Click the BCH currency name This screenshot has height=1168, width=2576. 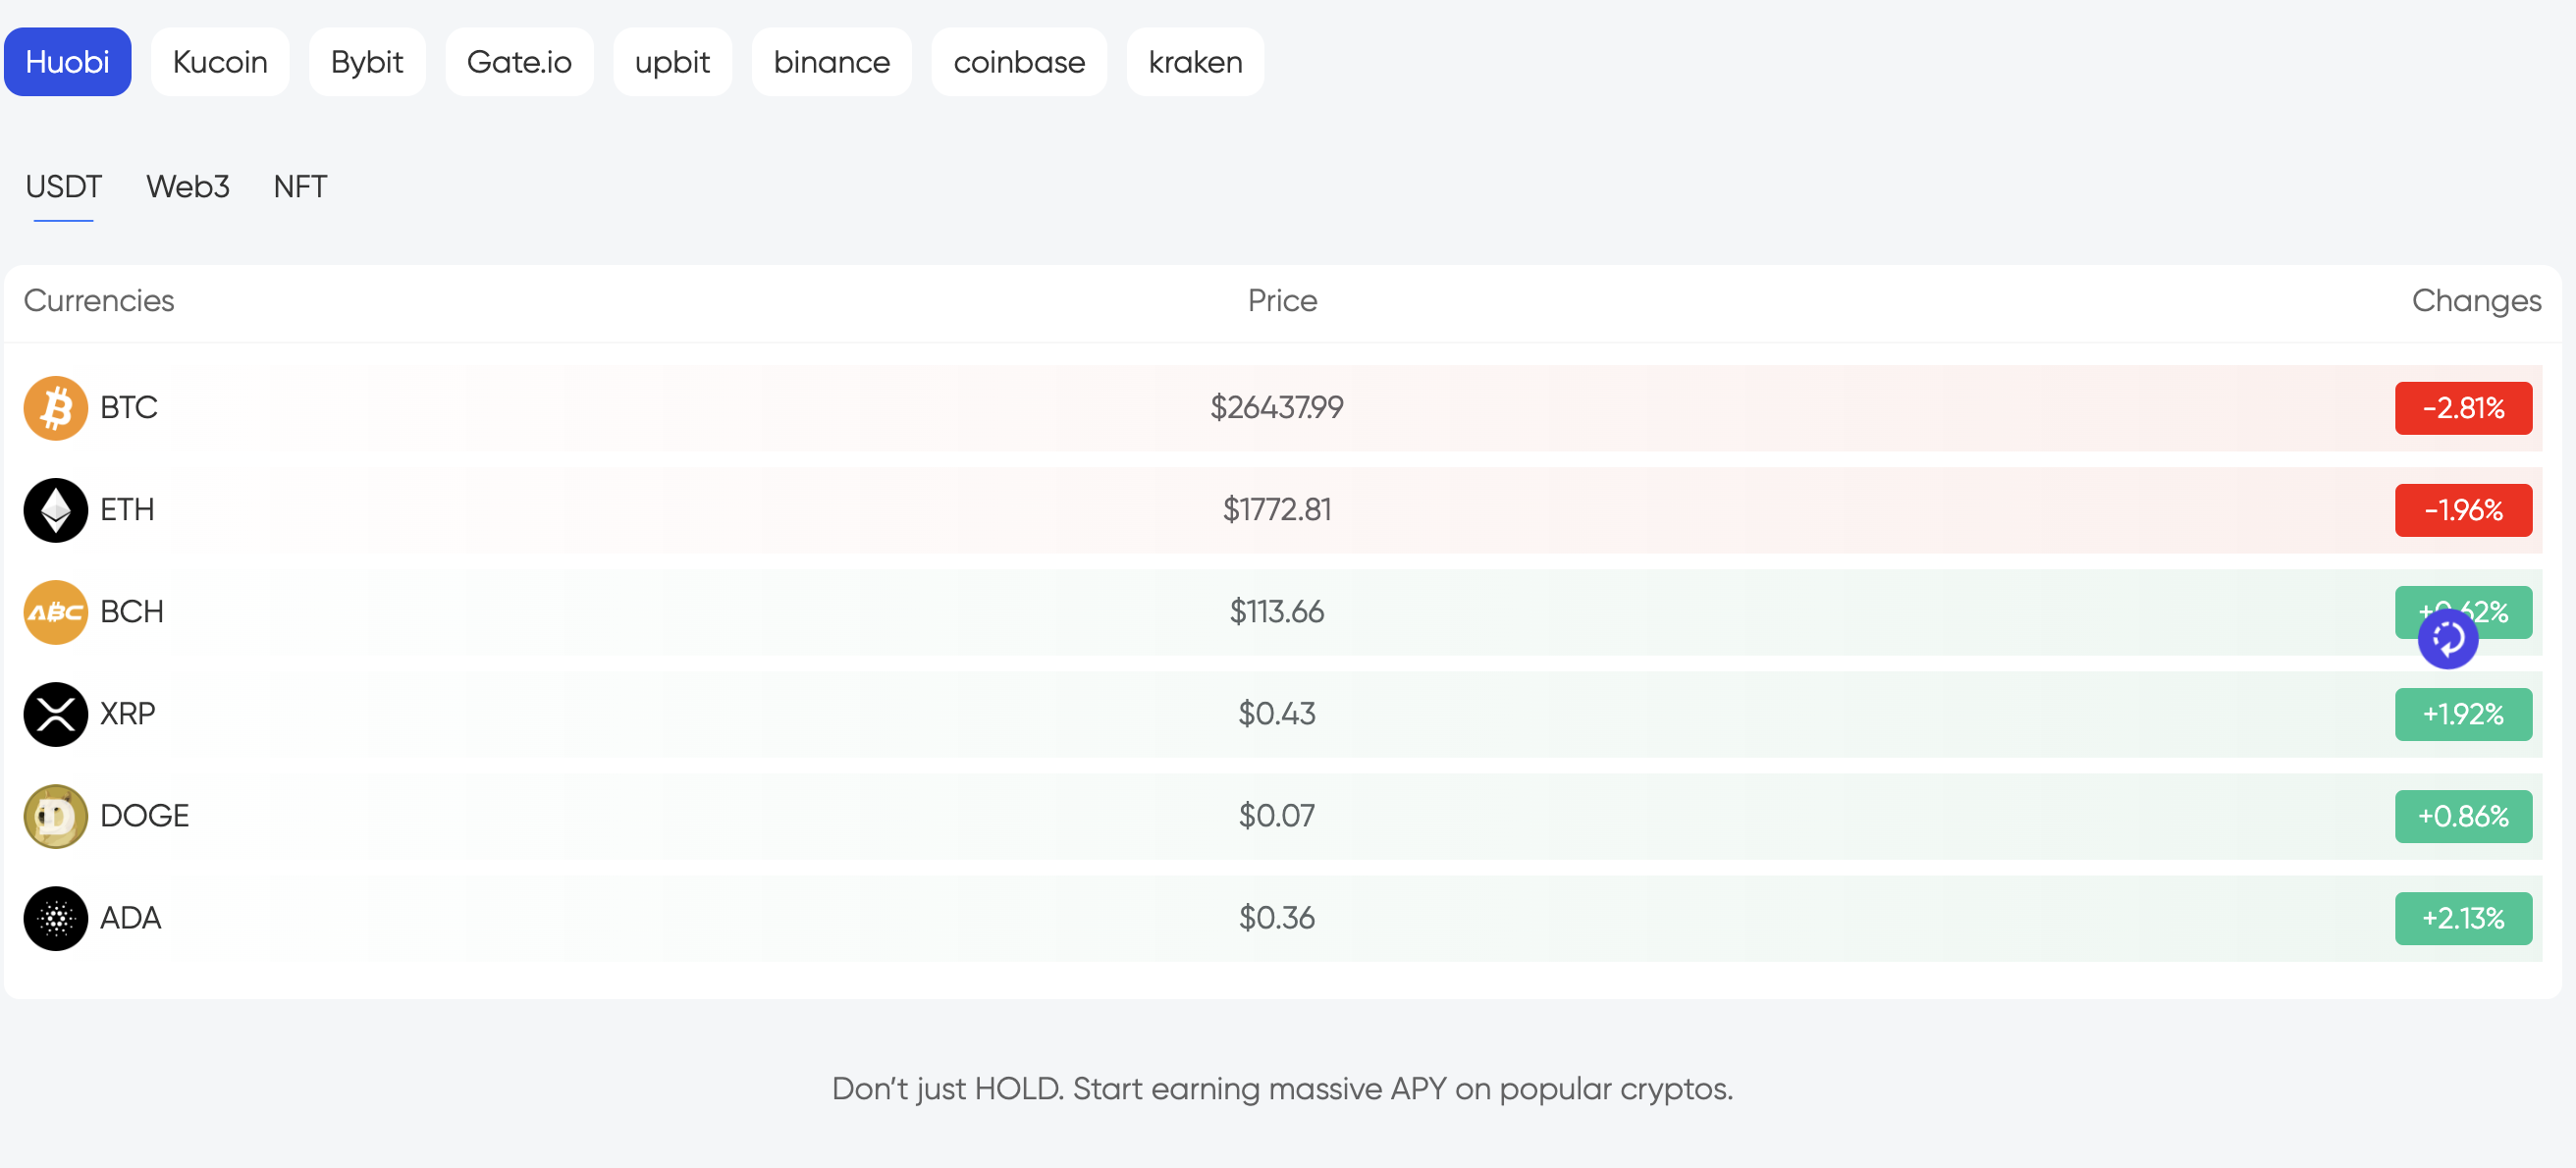coord(132,612)
